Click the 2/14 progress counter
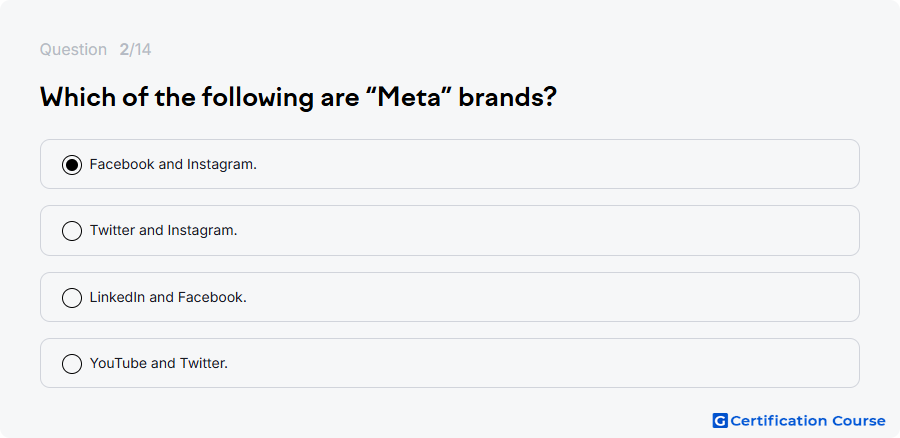 [135, 50]
